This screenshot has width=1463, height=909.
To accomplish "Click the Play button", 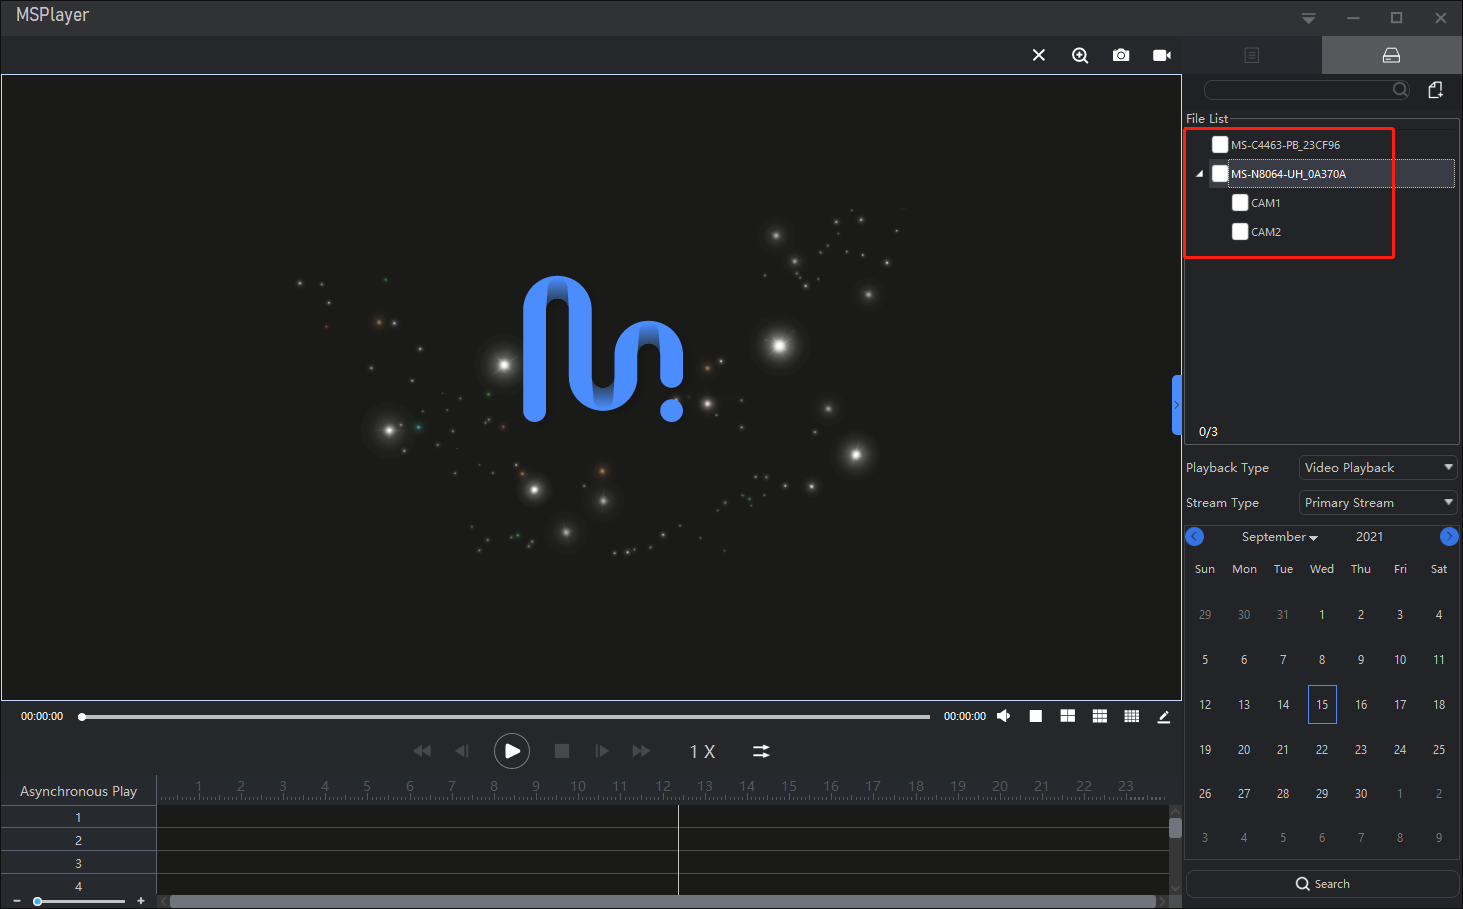I will tap(512, 751).
